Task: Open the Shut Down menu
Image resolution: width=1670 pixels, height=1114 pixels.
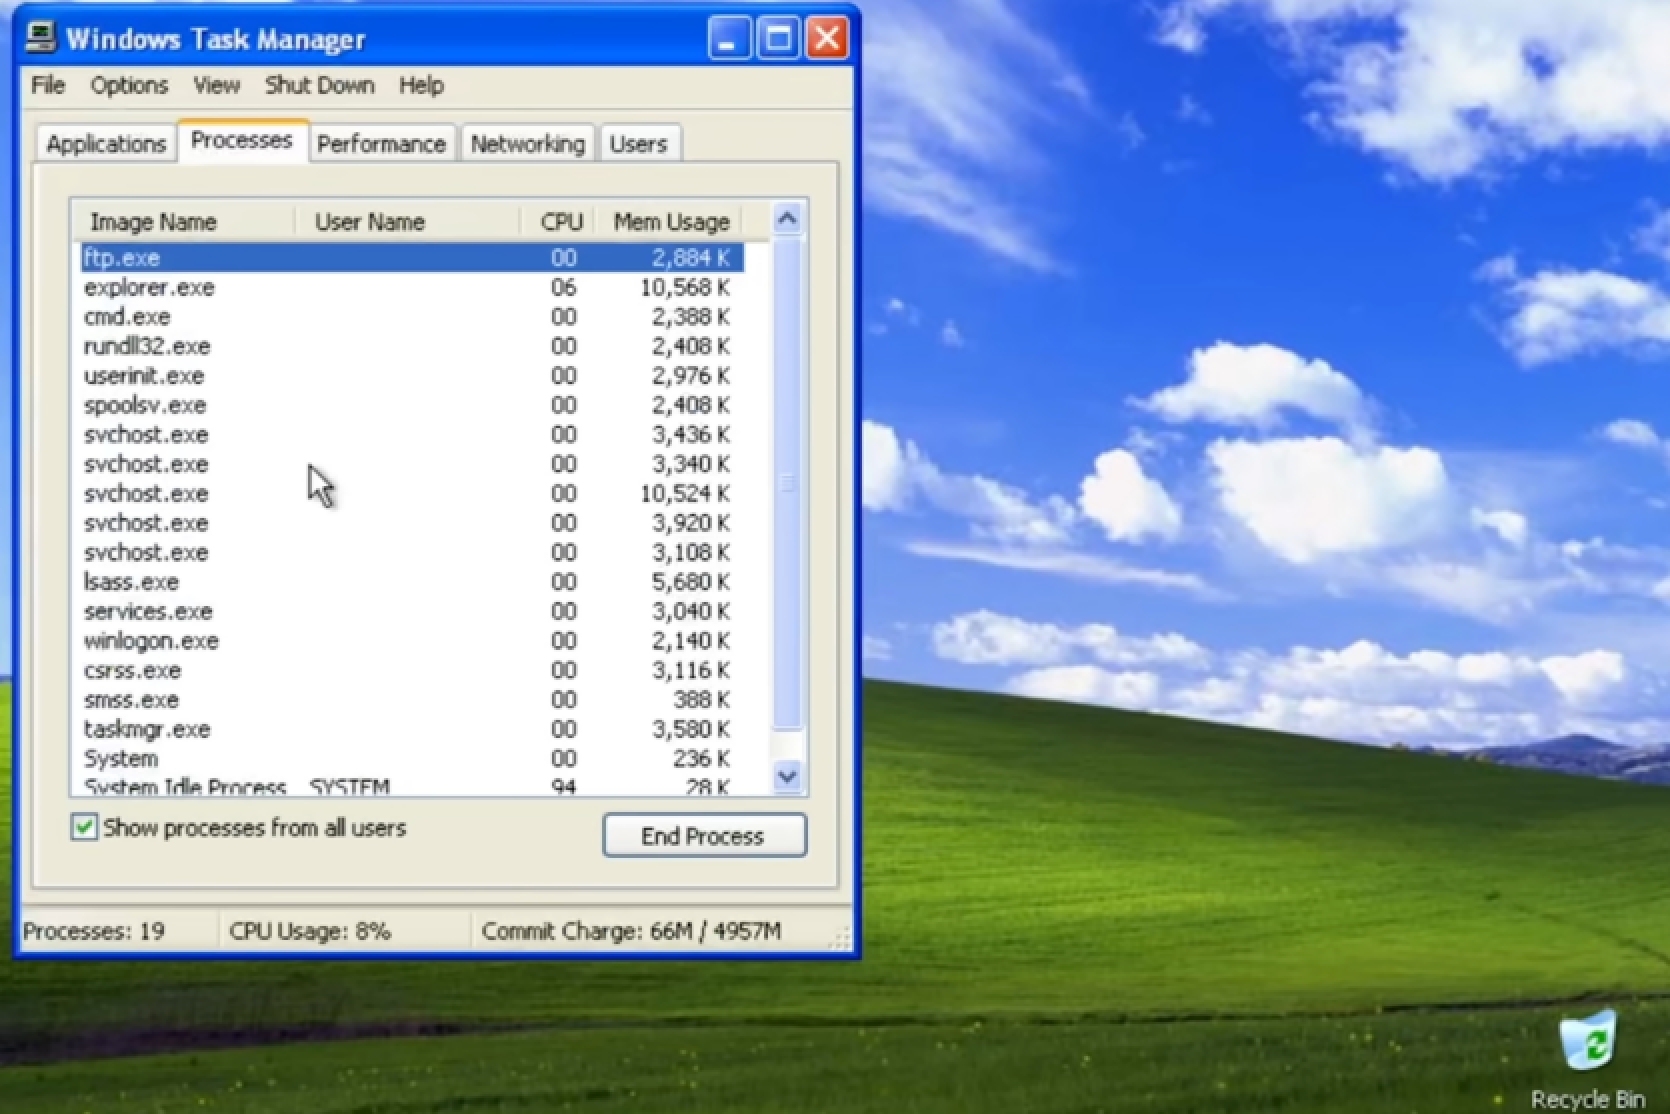Action: point(319,85)
